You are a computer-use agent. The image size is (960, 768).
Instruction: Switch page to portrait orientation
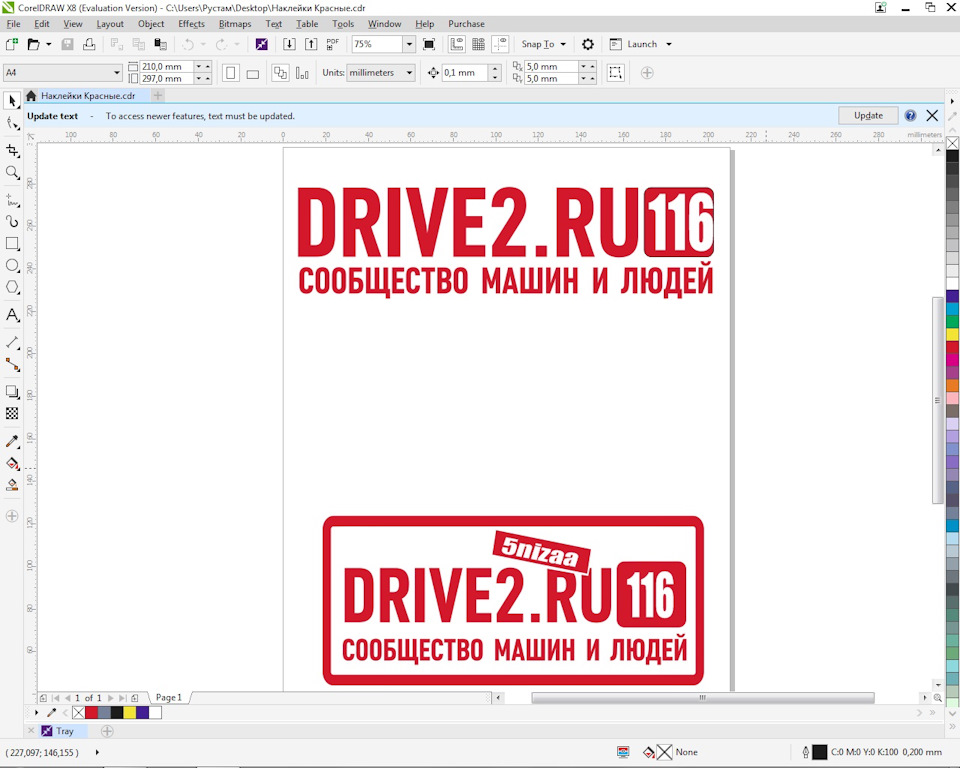coord(231,73)
